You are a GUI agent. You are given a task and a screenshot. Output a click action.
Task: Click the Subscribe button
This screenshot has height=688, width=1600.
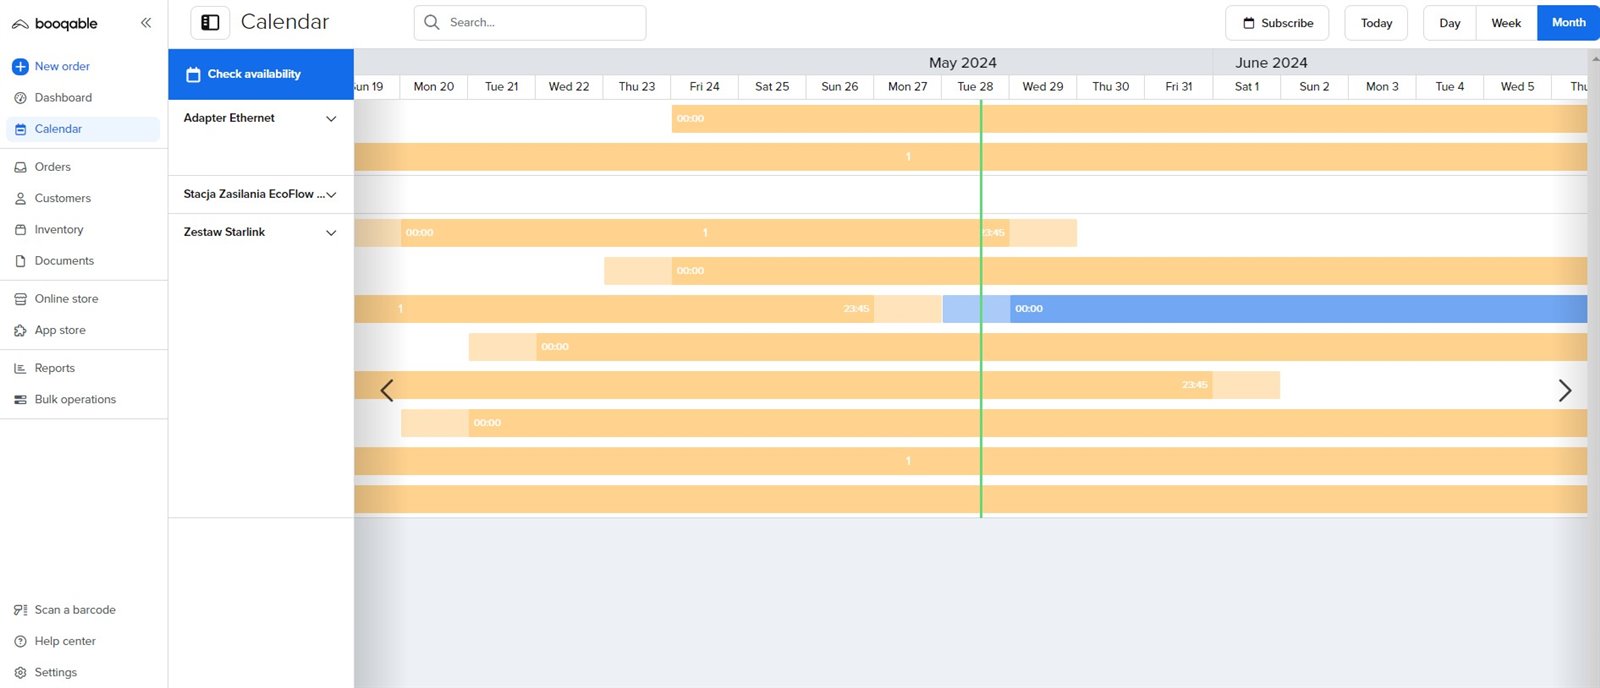(x=1277, y=23)
